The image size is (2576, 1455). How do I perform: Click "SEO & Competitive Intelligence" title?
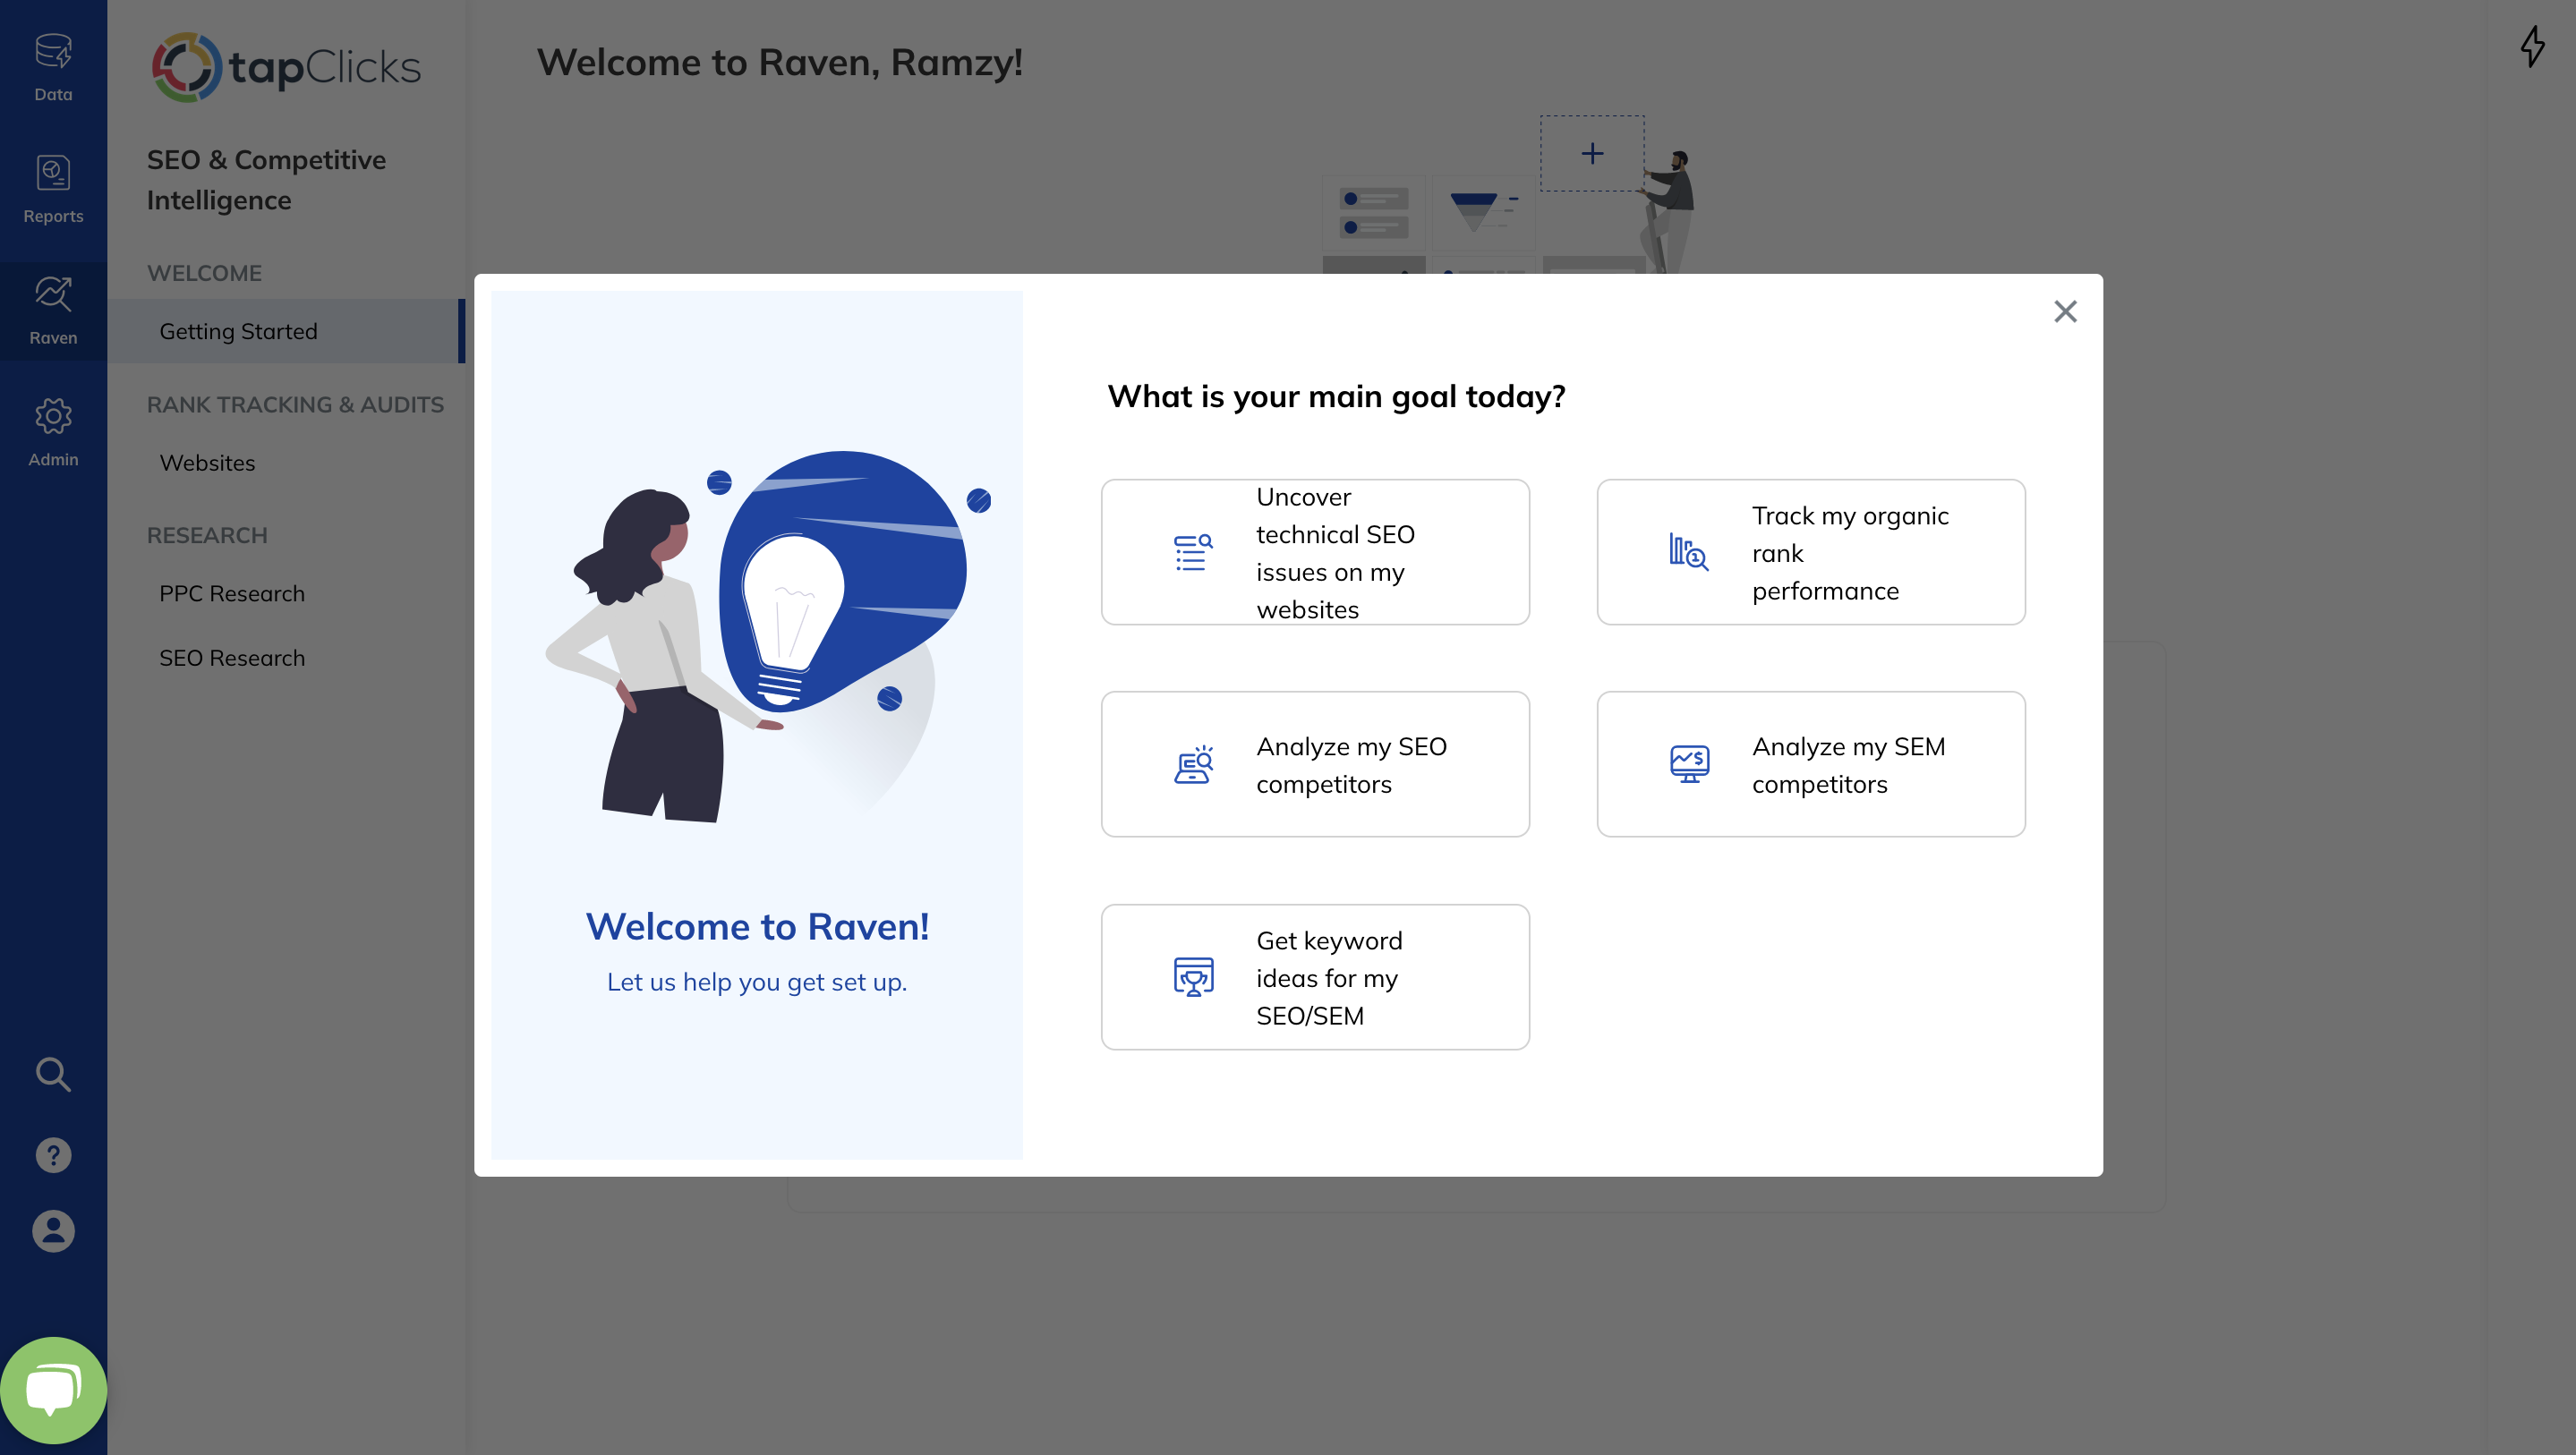(266, 180)
